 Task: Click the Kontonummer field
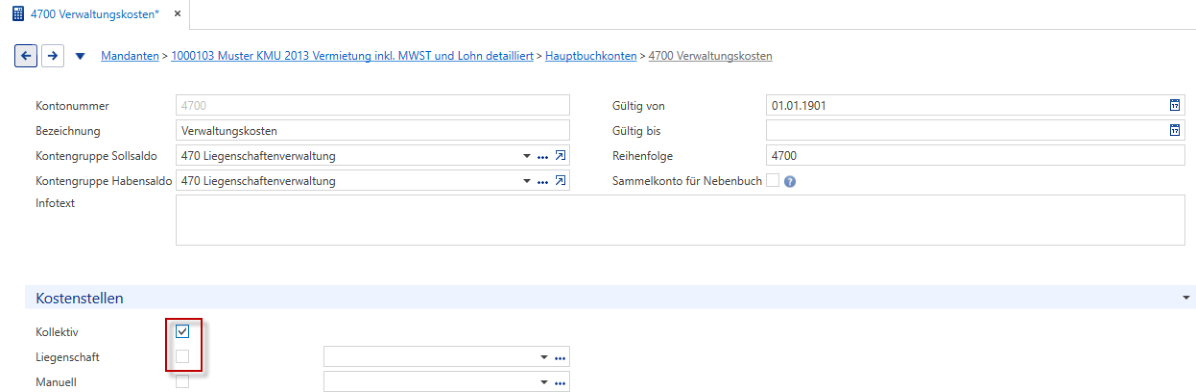coord(373,105)
